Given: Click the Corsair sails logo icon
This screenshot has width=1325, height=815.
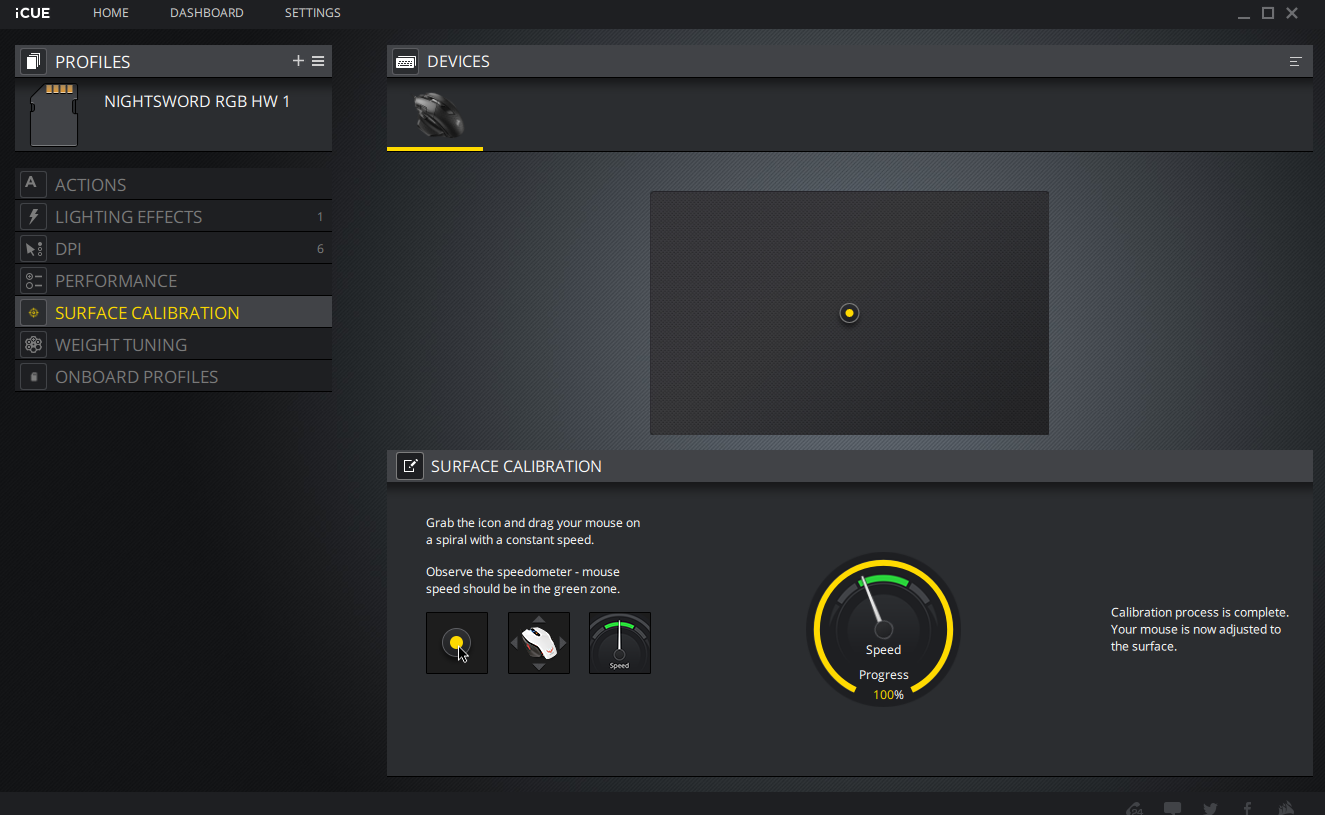Looking at the screenshot, I should (1287, 808).
